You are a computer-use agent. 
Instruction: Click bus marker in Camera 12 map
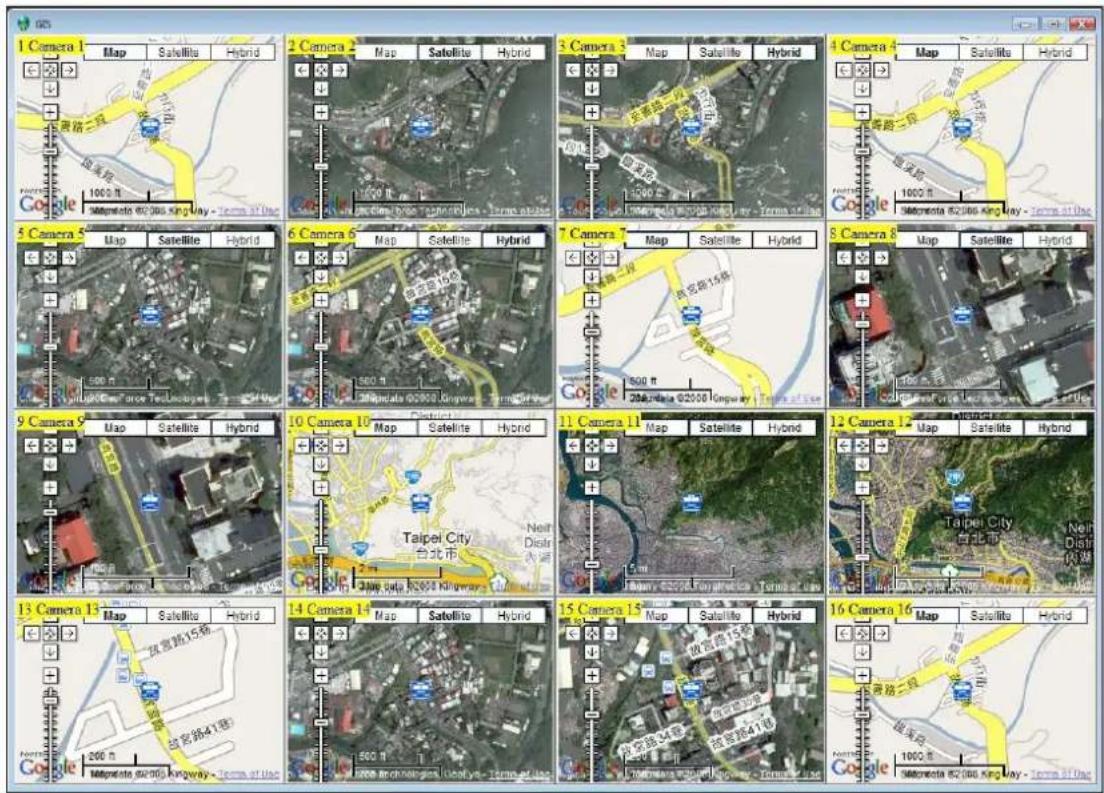[962, 504]
